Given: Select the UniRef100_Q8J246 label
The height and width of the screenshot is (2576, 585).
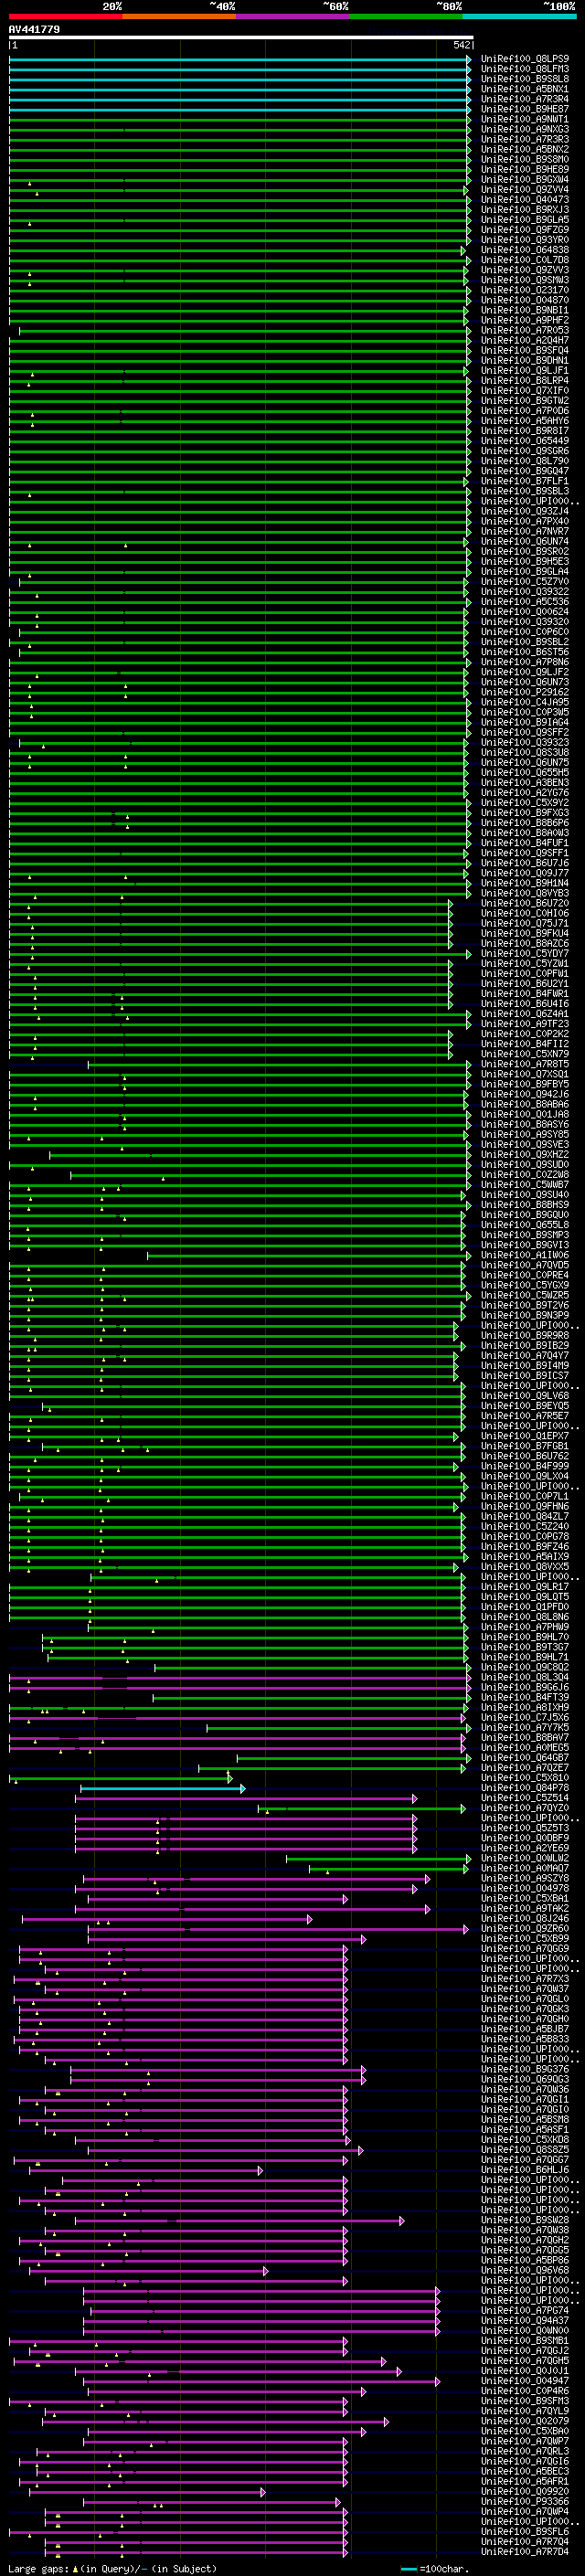Looking at the screenshot, I should click(525, 1919).
